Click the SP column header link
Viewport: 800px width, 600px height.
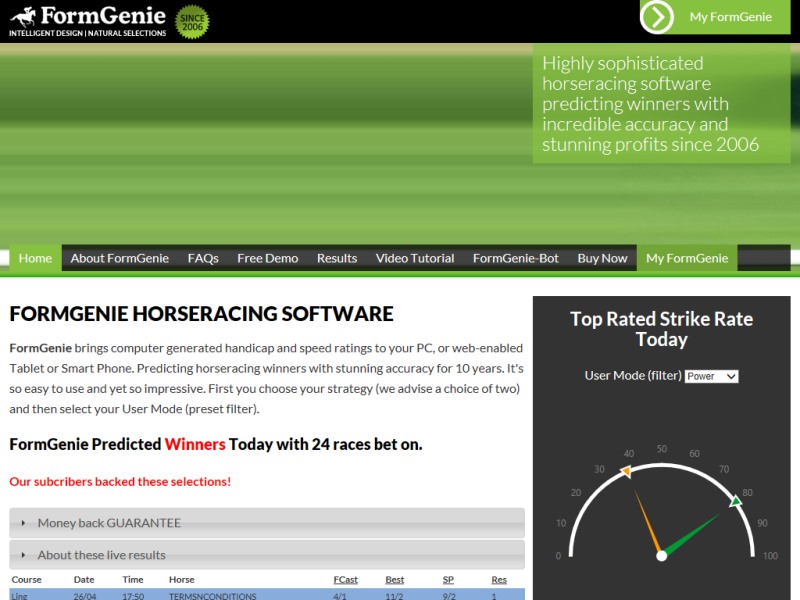pos(448,580)
